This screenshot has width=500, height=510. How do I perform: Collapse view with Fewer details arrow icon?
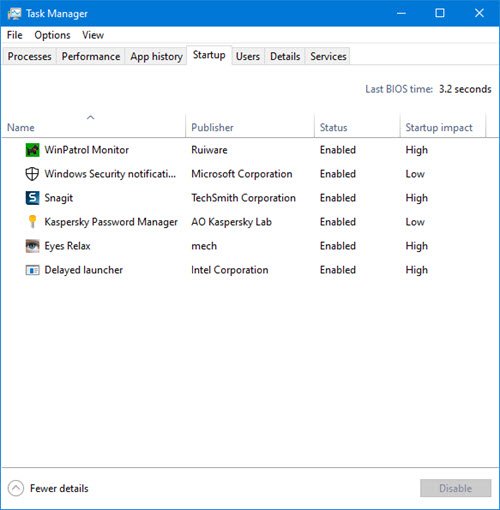coord(16,488)
